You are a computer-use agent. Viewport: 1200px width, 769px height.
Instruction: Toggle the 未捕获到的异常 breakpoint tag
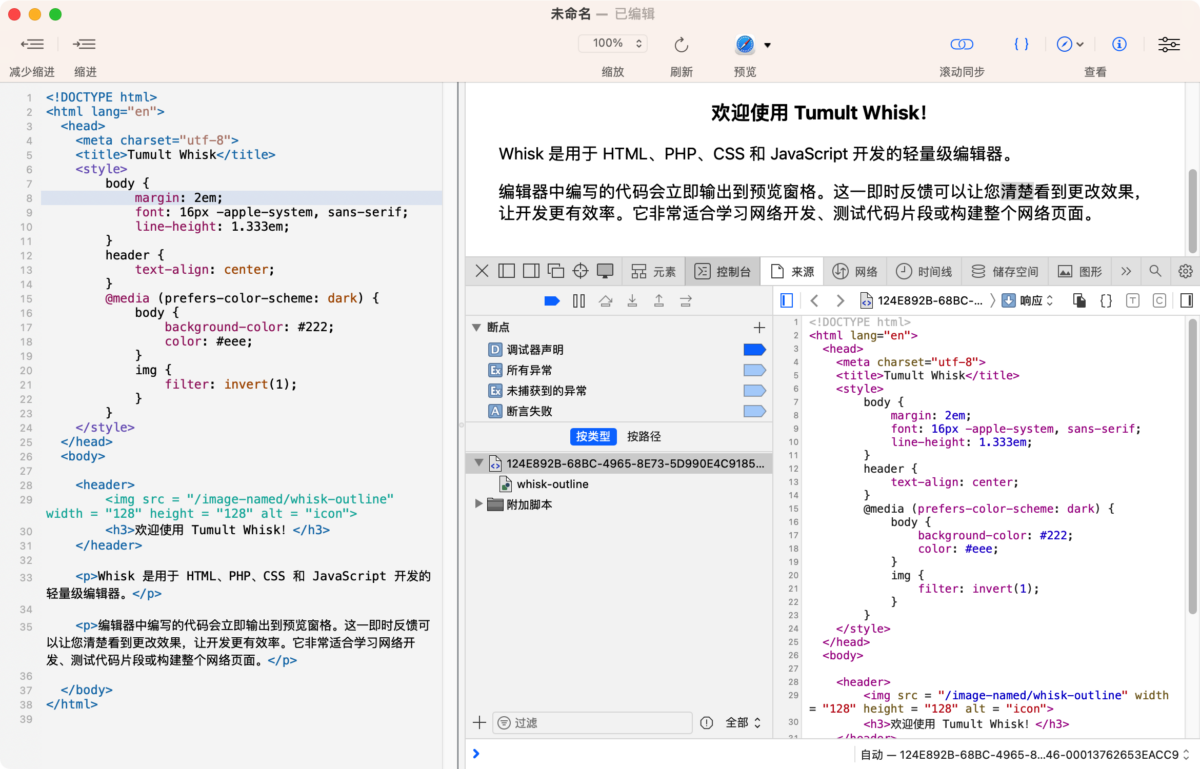[754, 390]
